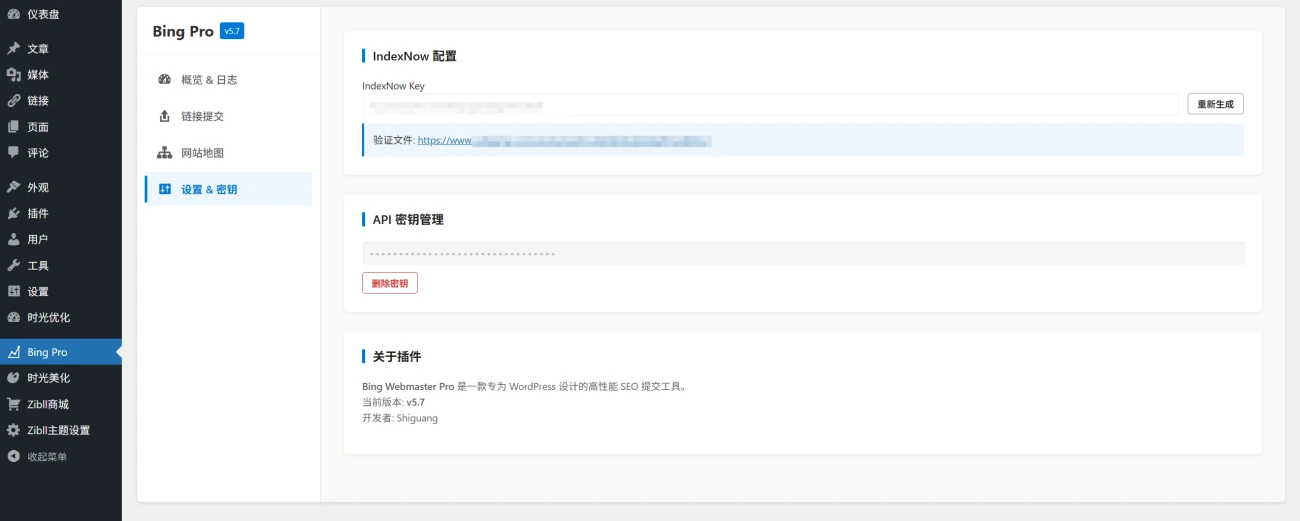Click the 外观 brush icon

(13, 187)
